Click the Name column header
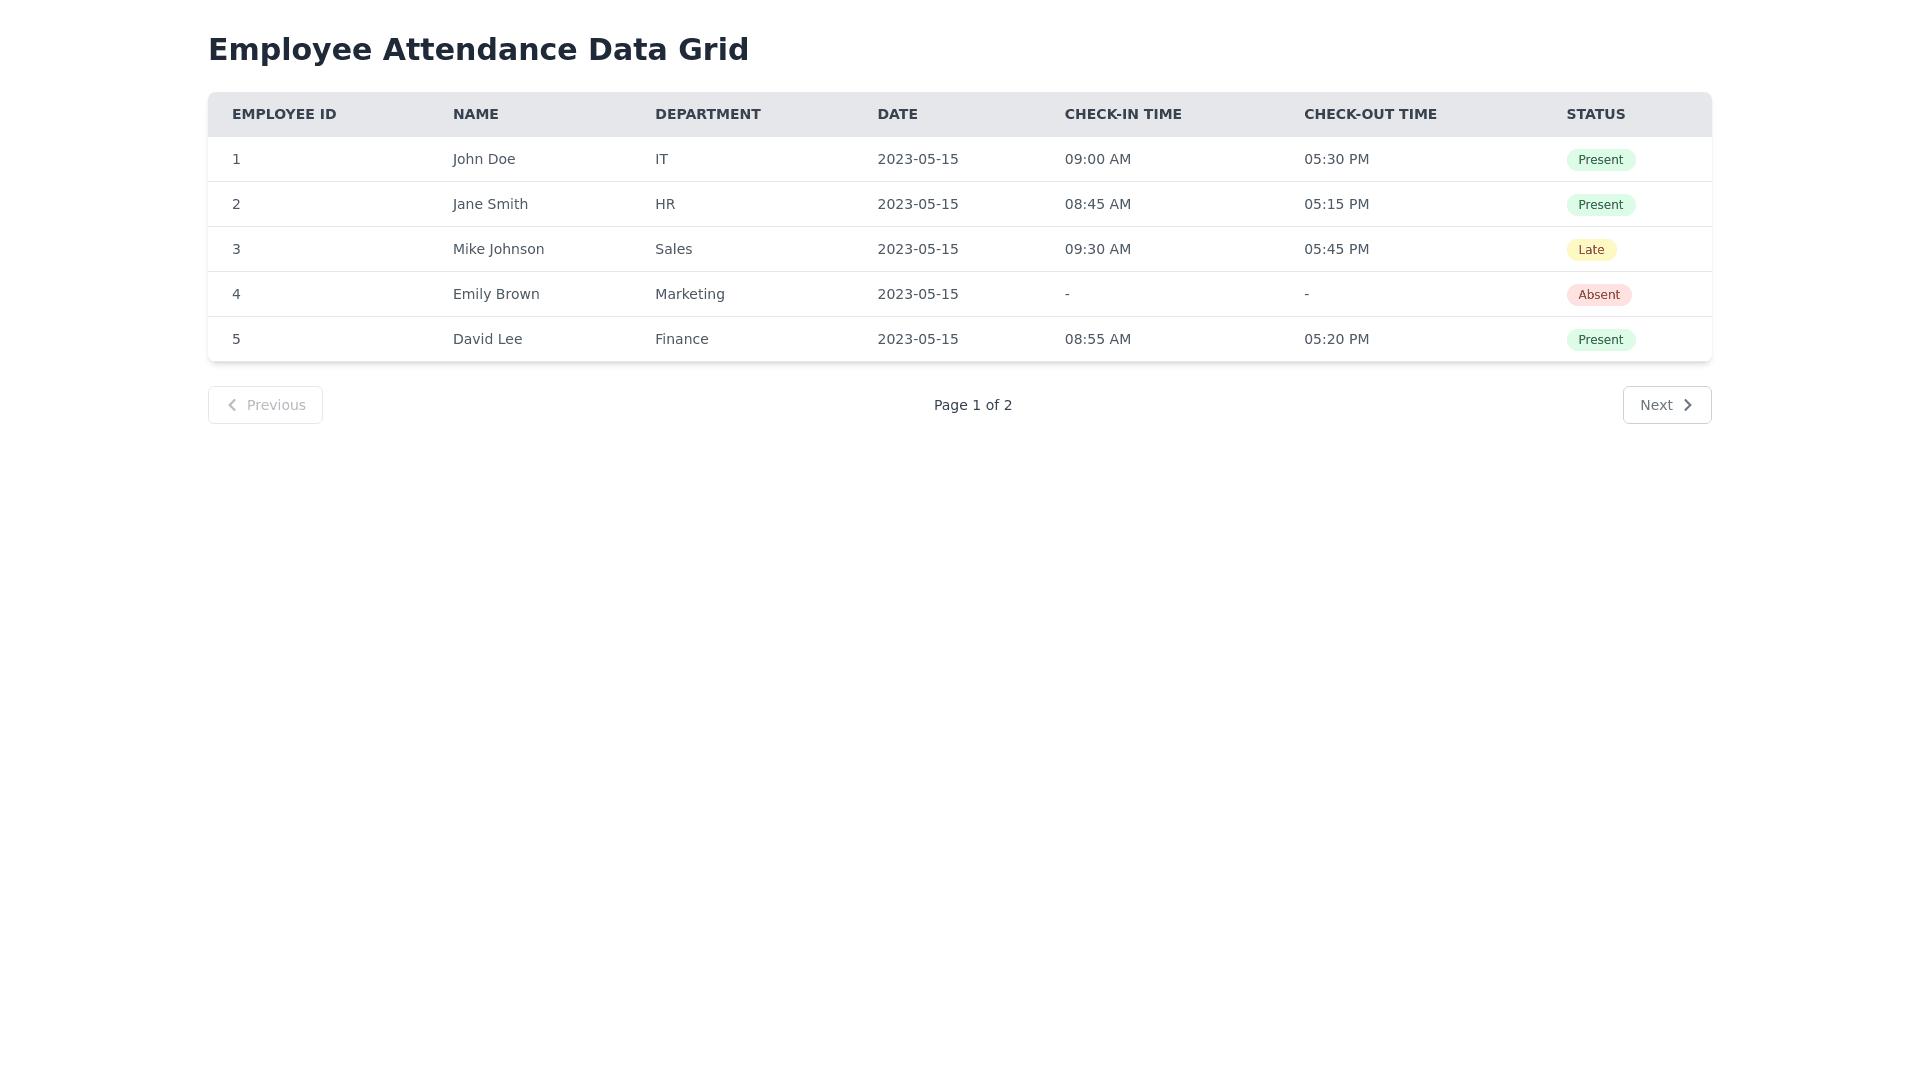1920x1080 pixels. click(x=475, y=114)
